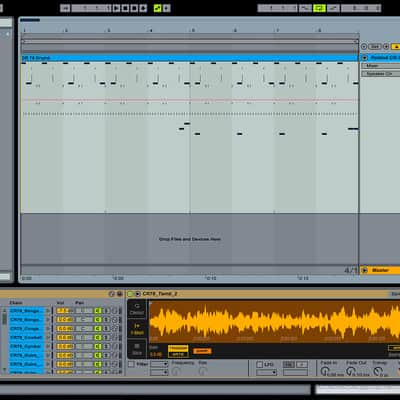Click the punch-in switch left of the Loop button
This screenshot has width=400, height=400.
(305, 8)
